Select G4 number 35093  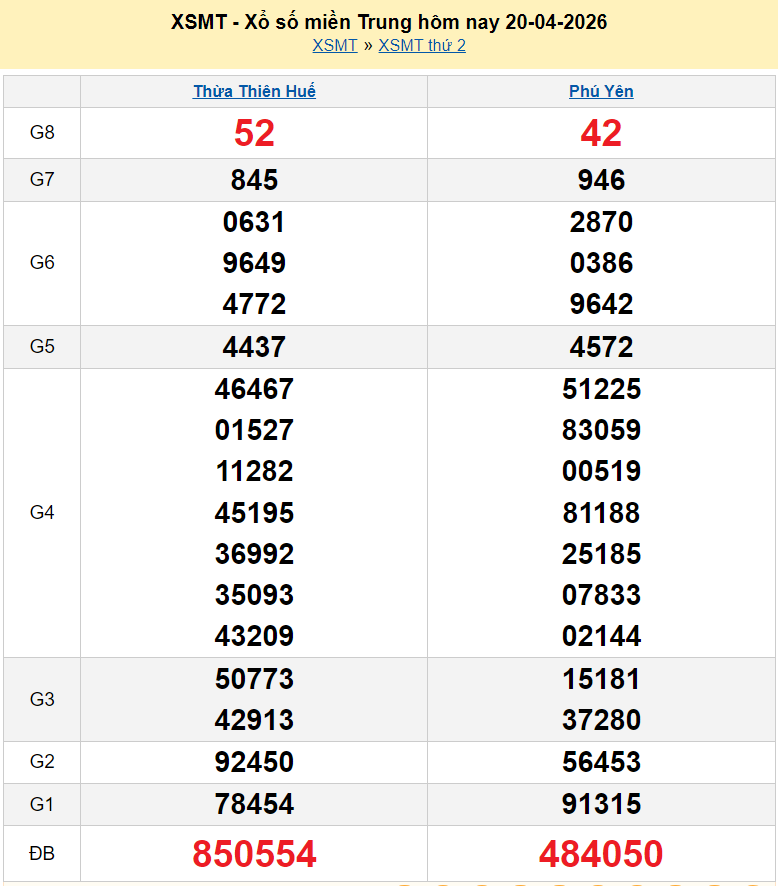coord(254,596)
